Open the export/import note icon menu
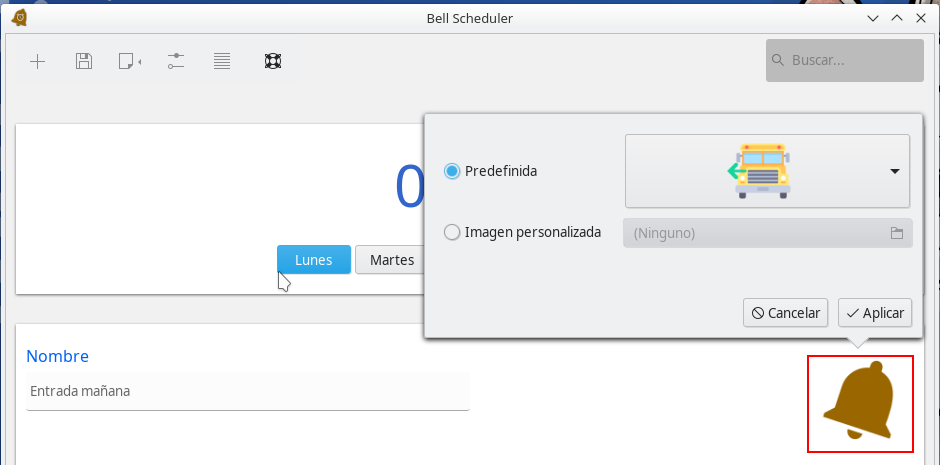This screenshot has width=940, height=465. tap(129, 62)
